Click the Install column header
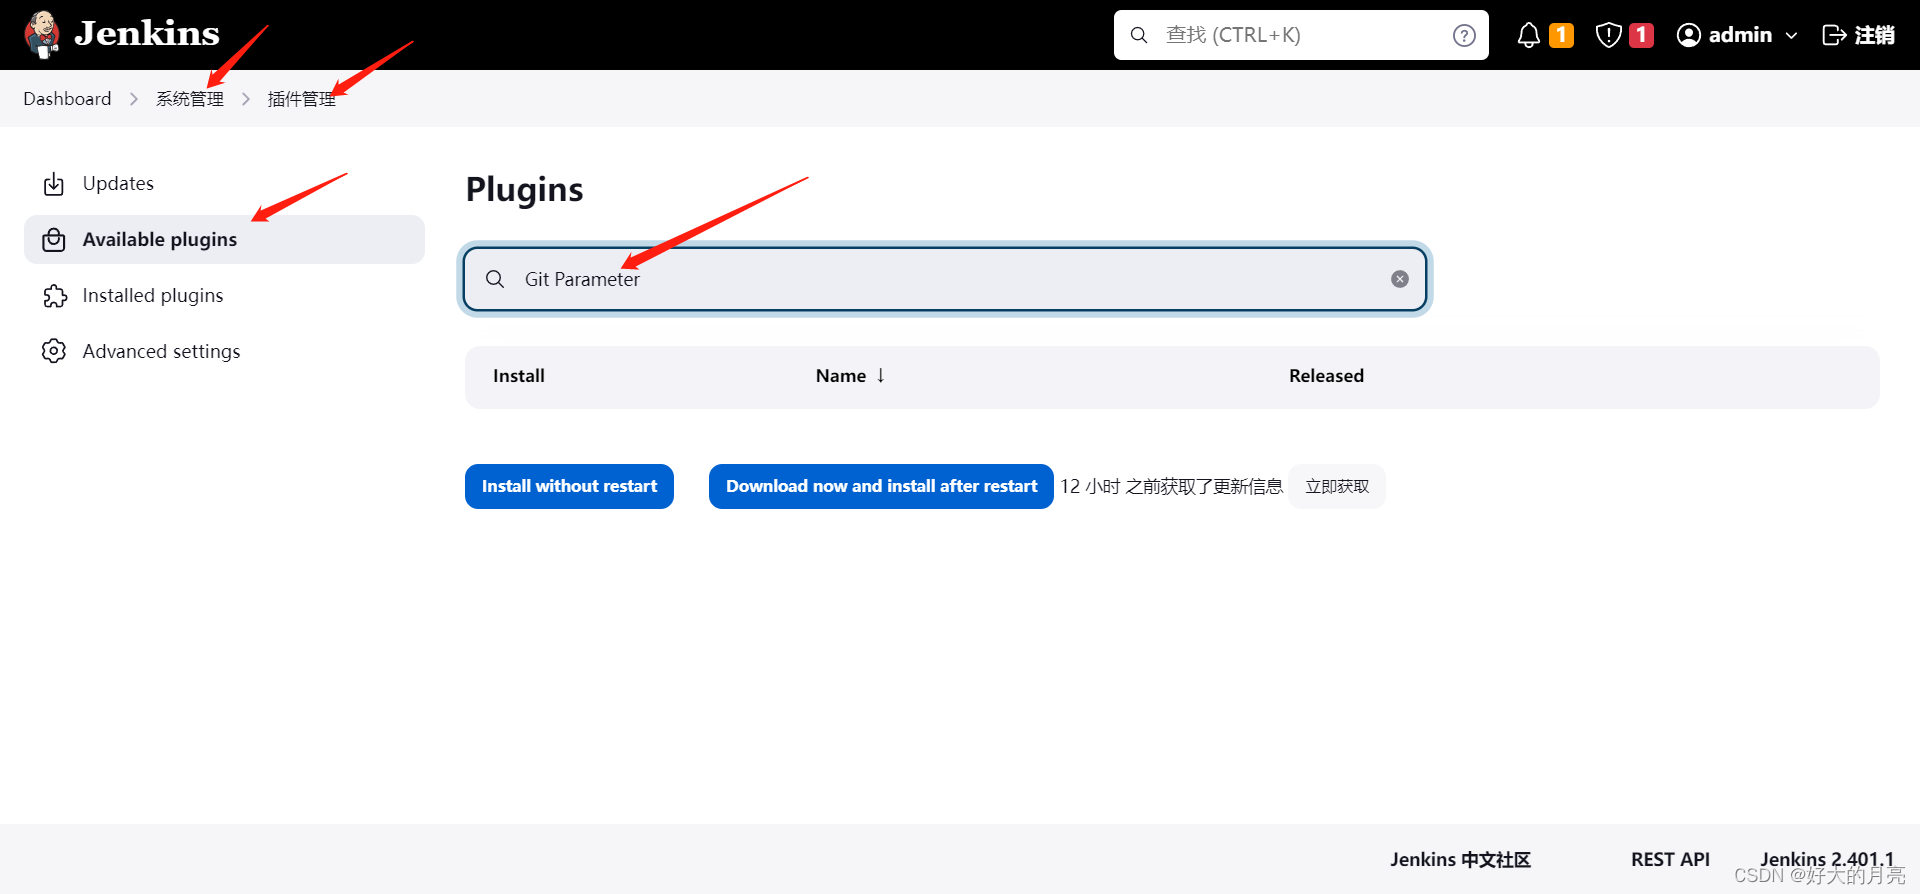Viewport: 1920px width, 894px height. (519, 376)
